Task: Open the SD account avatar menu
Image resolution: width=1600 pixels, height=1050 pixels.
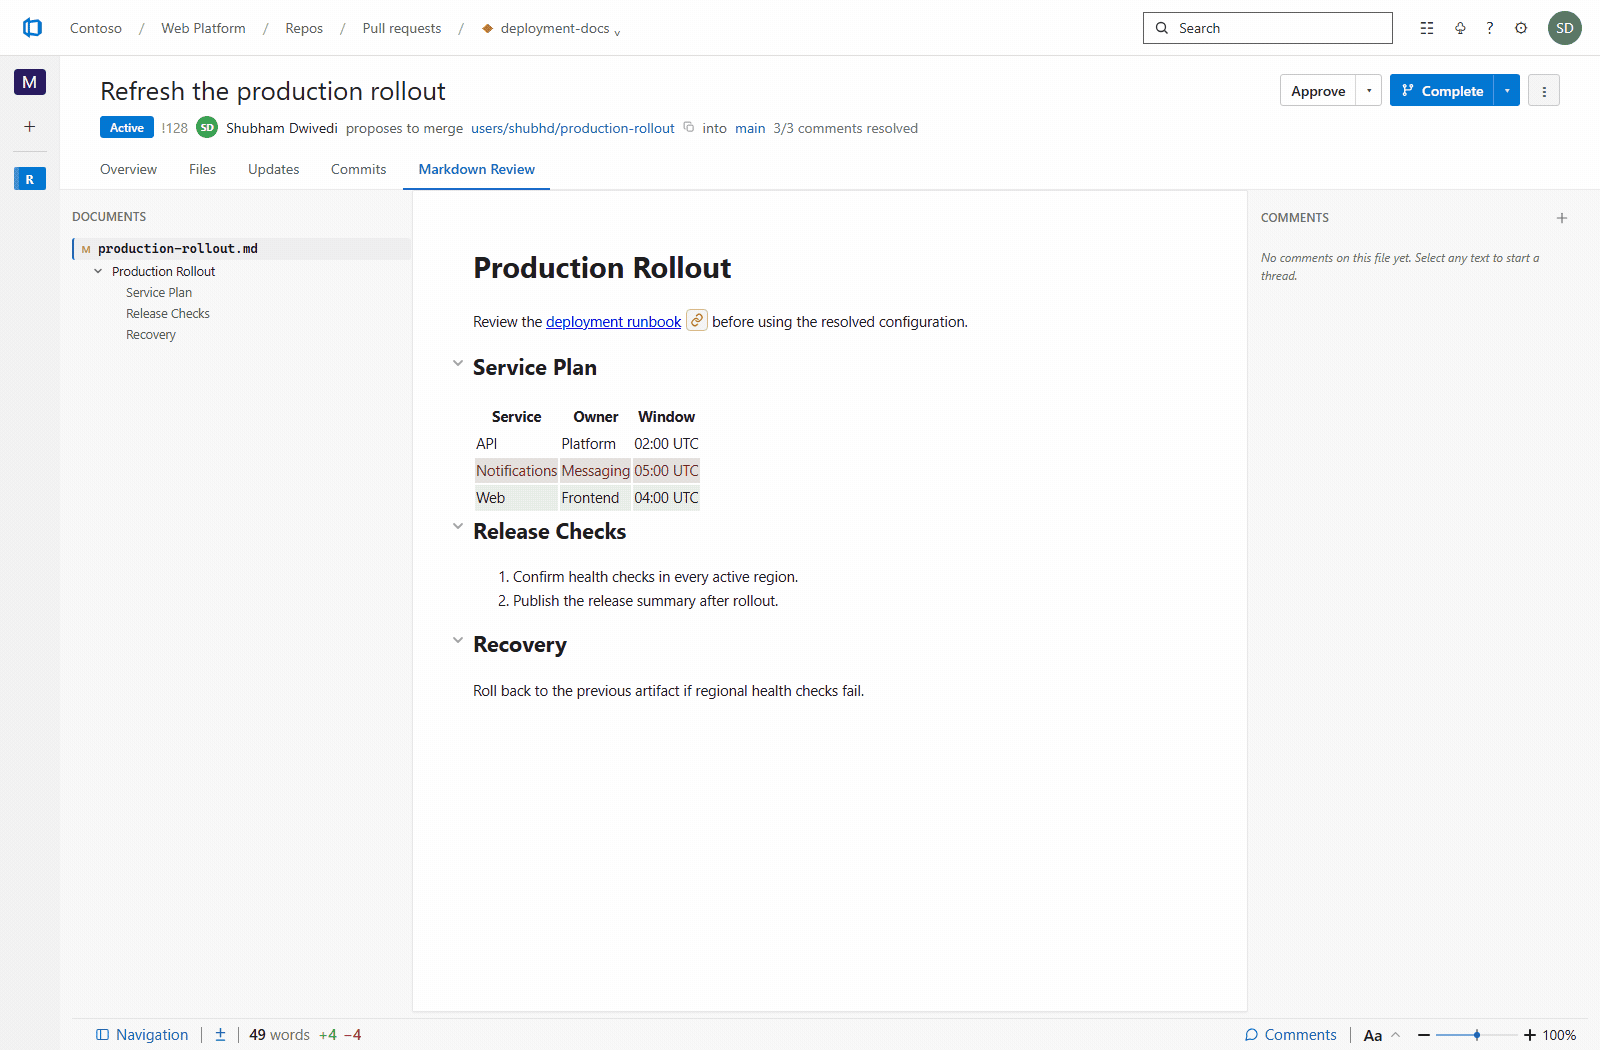Action: tap(1565, 28)
